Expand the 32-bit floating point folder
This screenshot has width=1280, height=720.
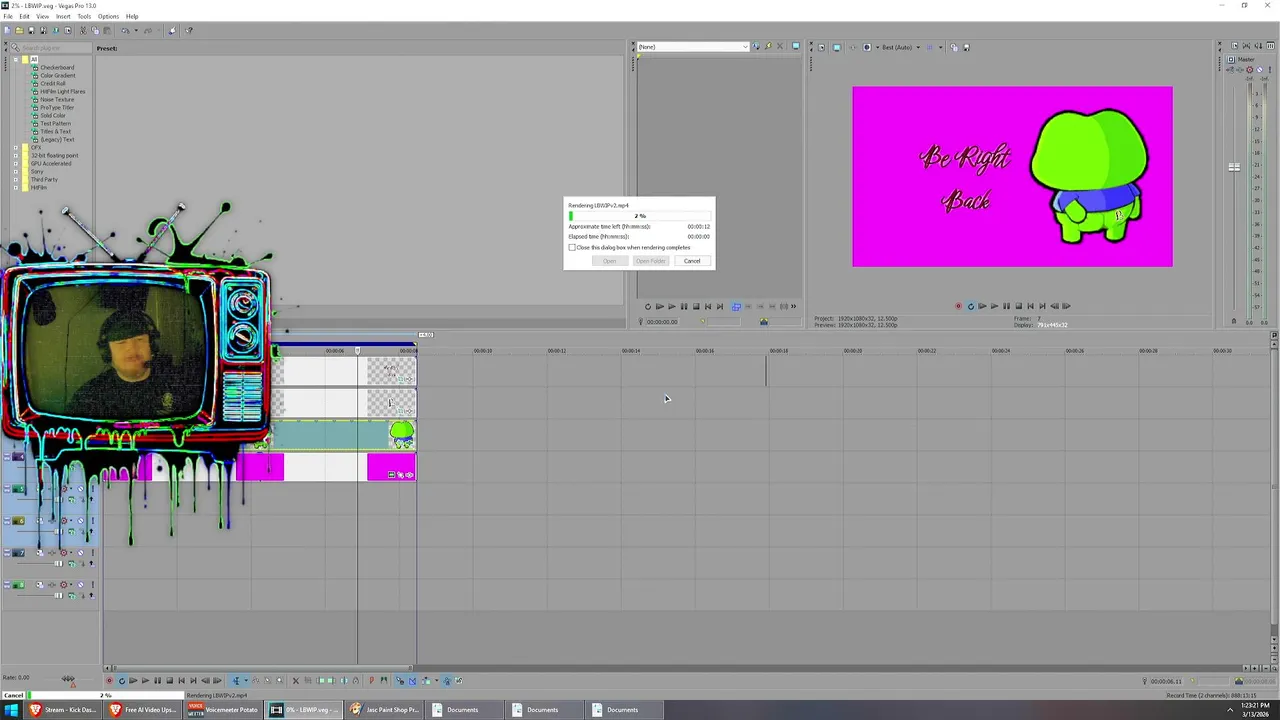click(x=15, y=155)
